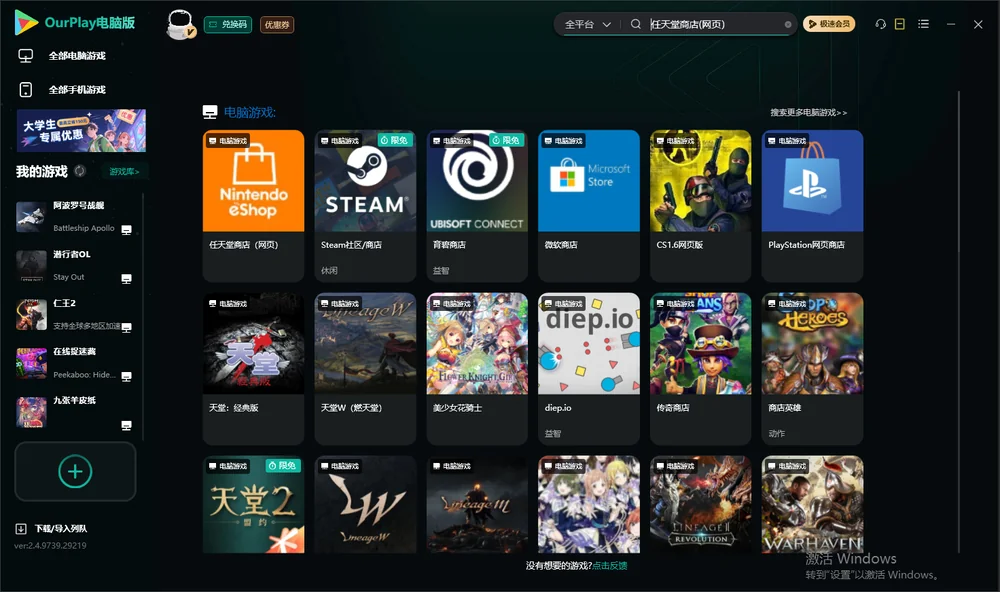Click the PC icon on 九张羊皮纸 row

coord(126,426)
